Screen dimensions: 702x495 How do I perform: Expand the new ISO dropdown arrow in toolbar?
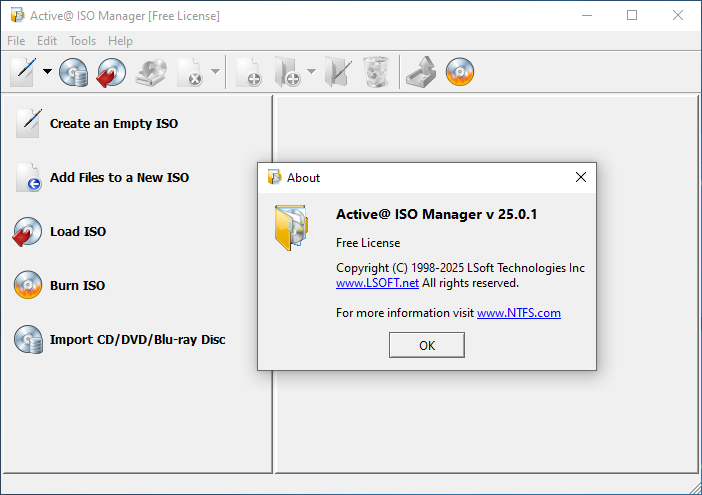tap(47, 71)
